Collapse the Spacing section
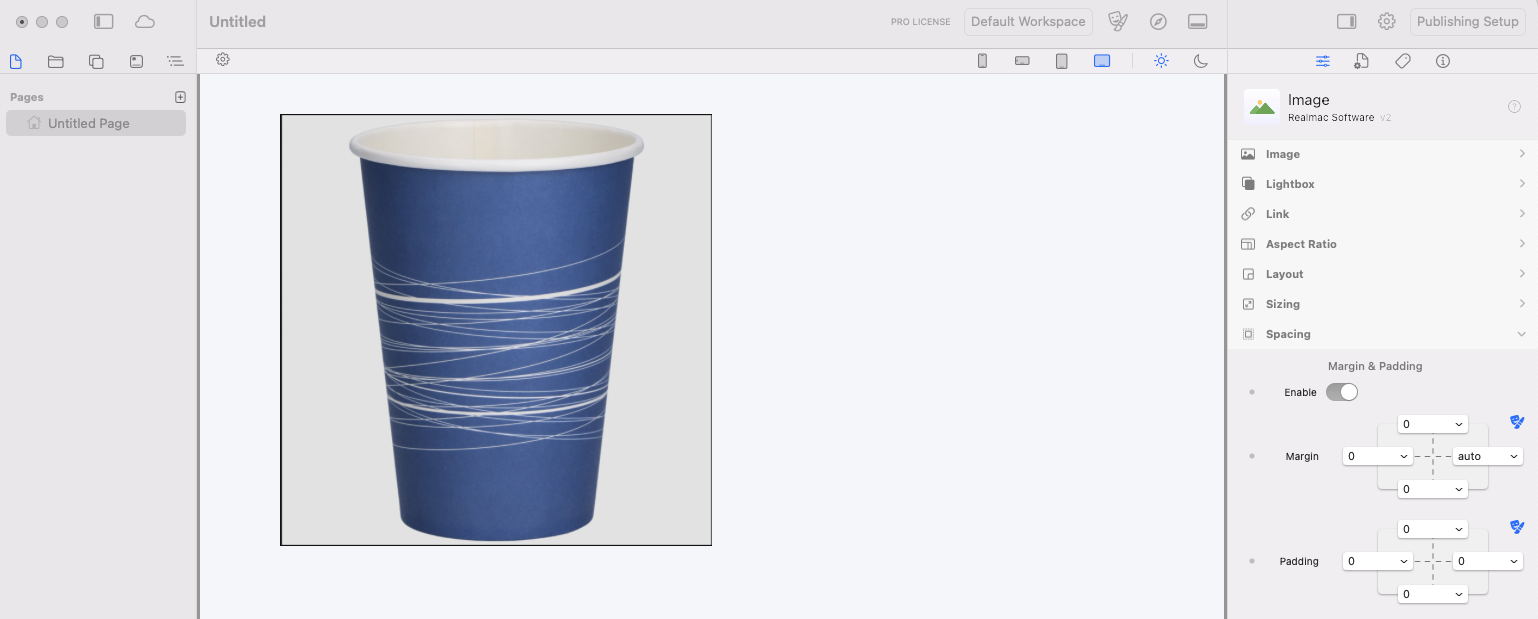This screenshot has width=1538, height=619. (x=1383, y=334)
